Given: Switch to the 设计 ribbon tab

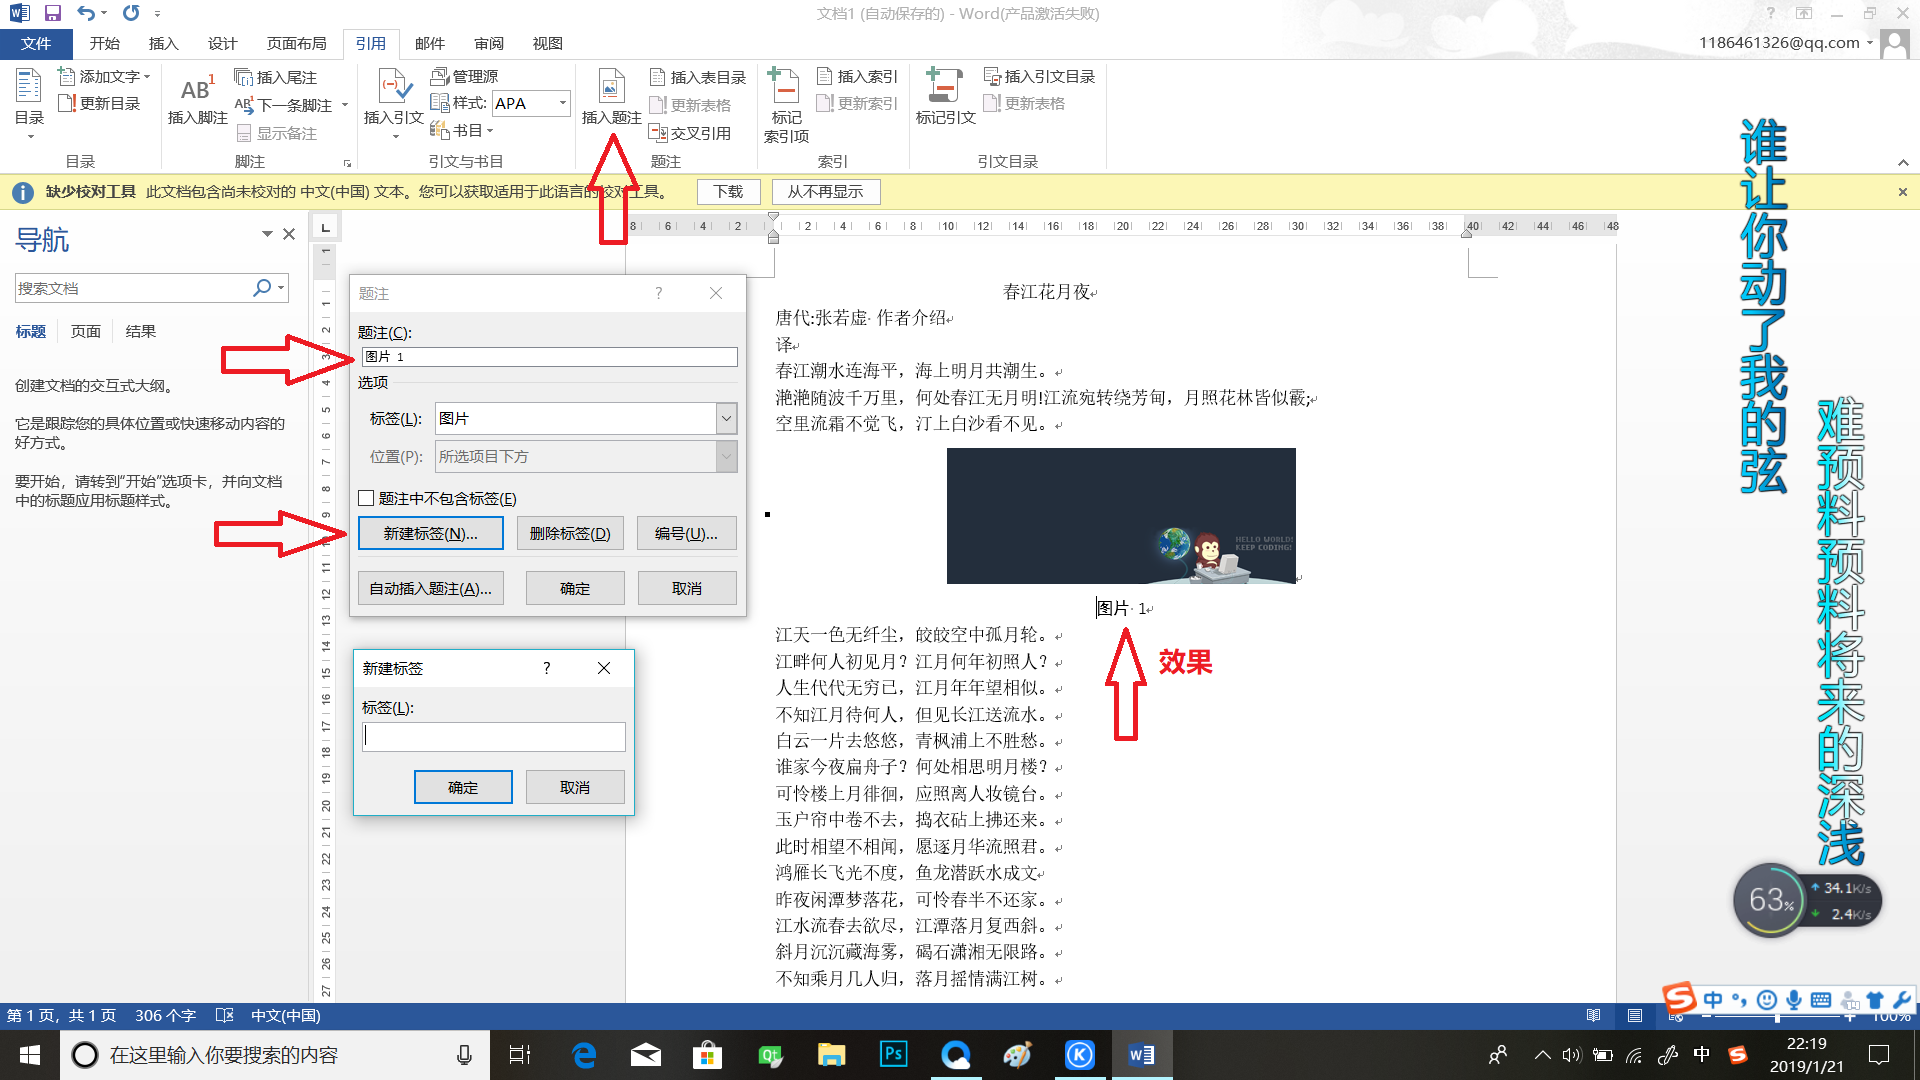Looking at the screenshot, I should [x=222, y=43].
